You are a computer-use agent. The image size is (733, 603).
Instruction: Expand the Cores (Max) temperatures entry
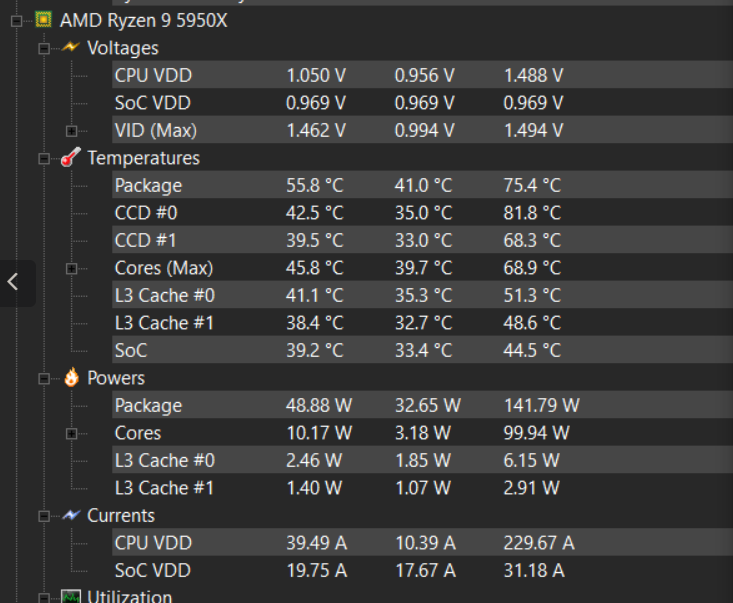coord(72,268)
